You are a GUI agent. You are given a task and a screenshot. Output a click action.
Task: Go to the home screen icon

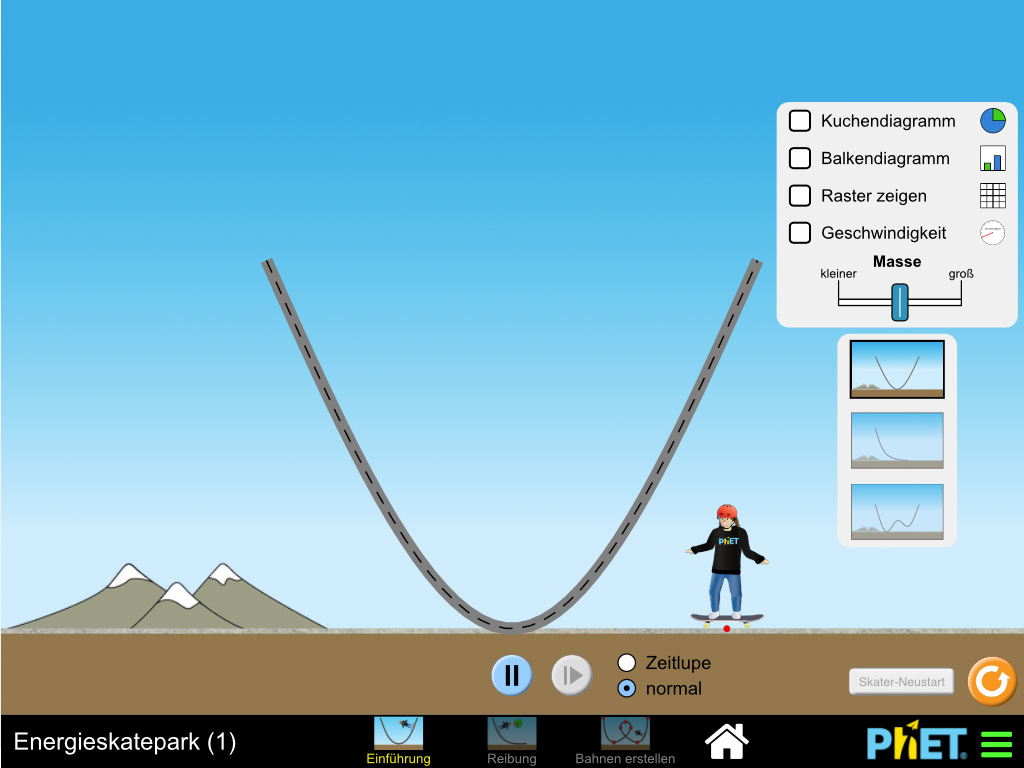[727, 741]
